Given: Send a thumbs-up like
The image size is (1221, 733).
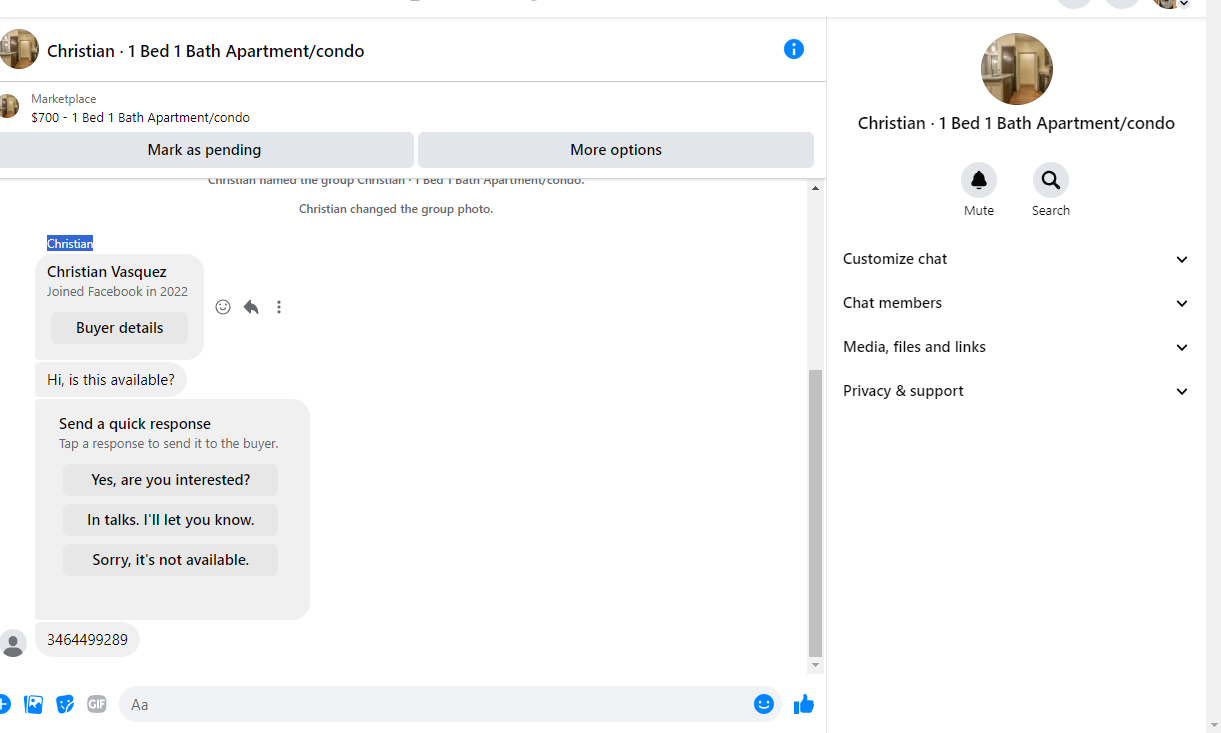Looking at the screenshot, I should pyautogui.click(x=804, y=704).
